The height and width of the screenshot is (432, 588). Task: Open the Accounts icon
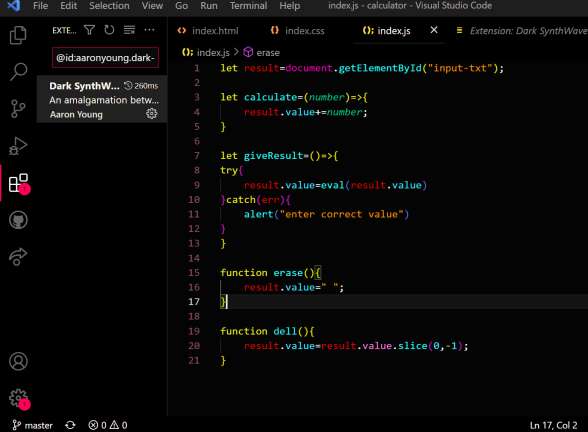pos(18,362)
